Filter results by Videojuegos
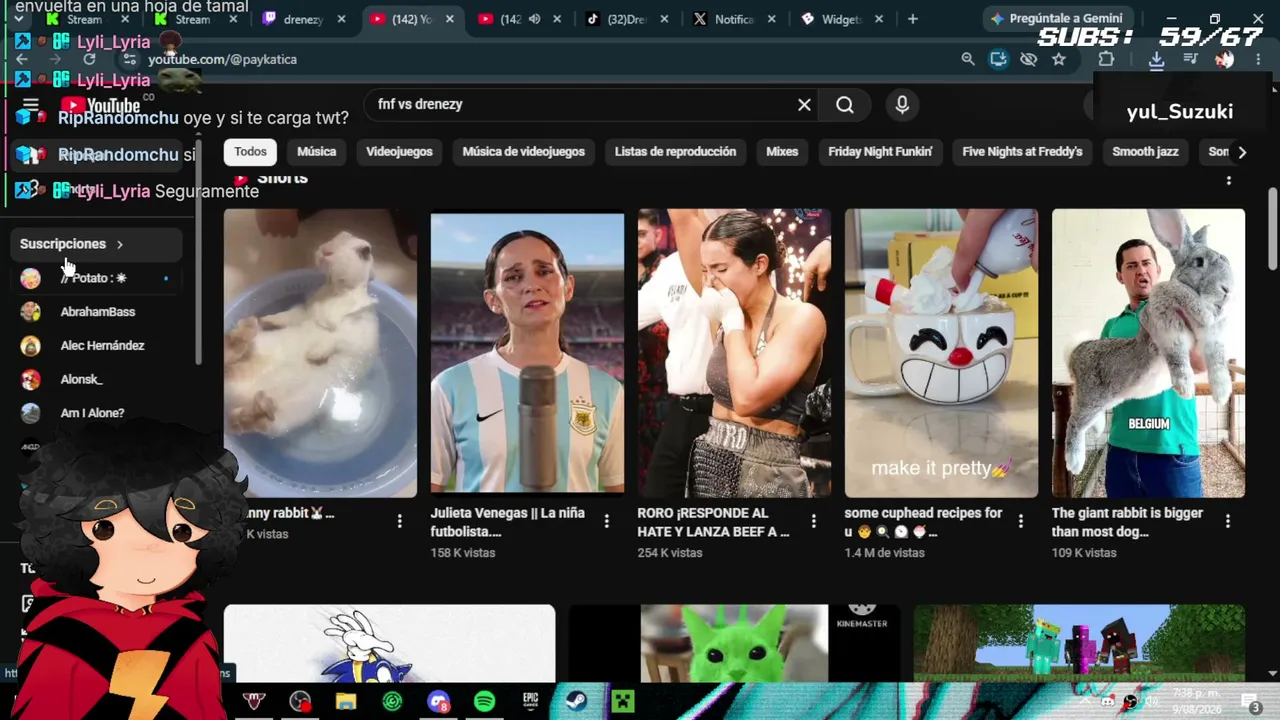Viewport: 1280px width, 720px height. (399, 152)
